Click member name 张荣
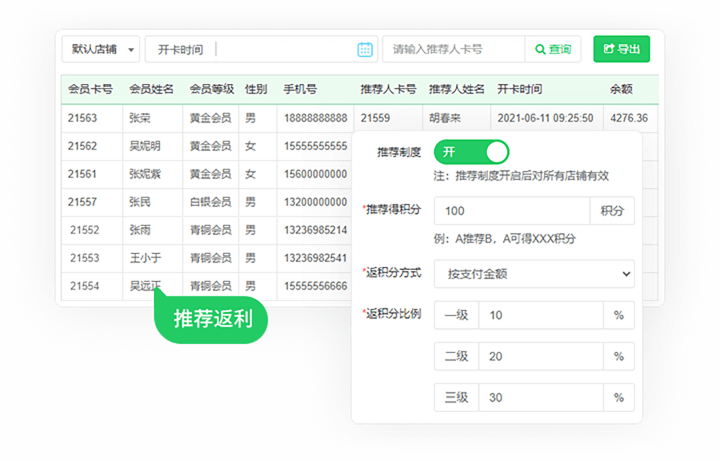720x461 pixels. [140, 118]
